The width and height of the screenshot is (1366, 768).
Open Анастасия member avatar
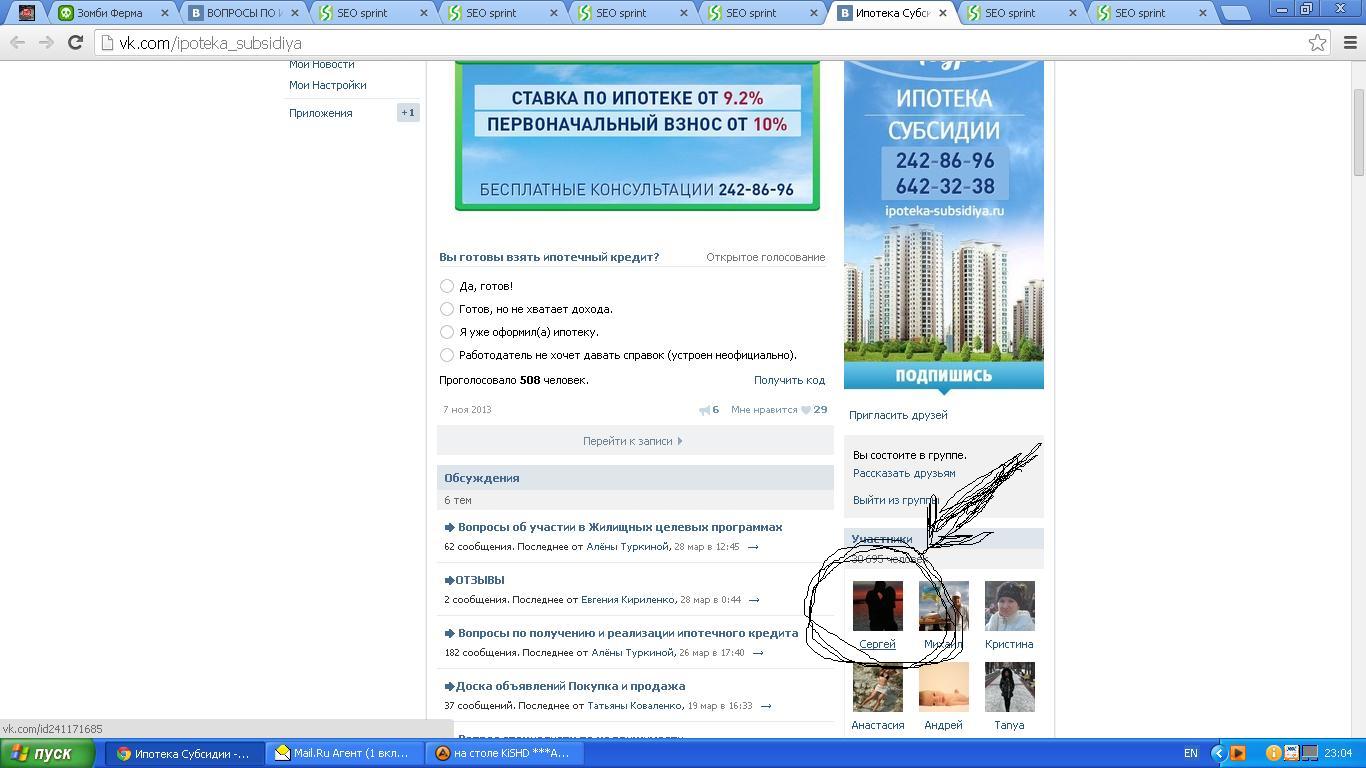[x=878, y=687]
